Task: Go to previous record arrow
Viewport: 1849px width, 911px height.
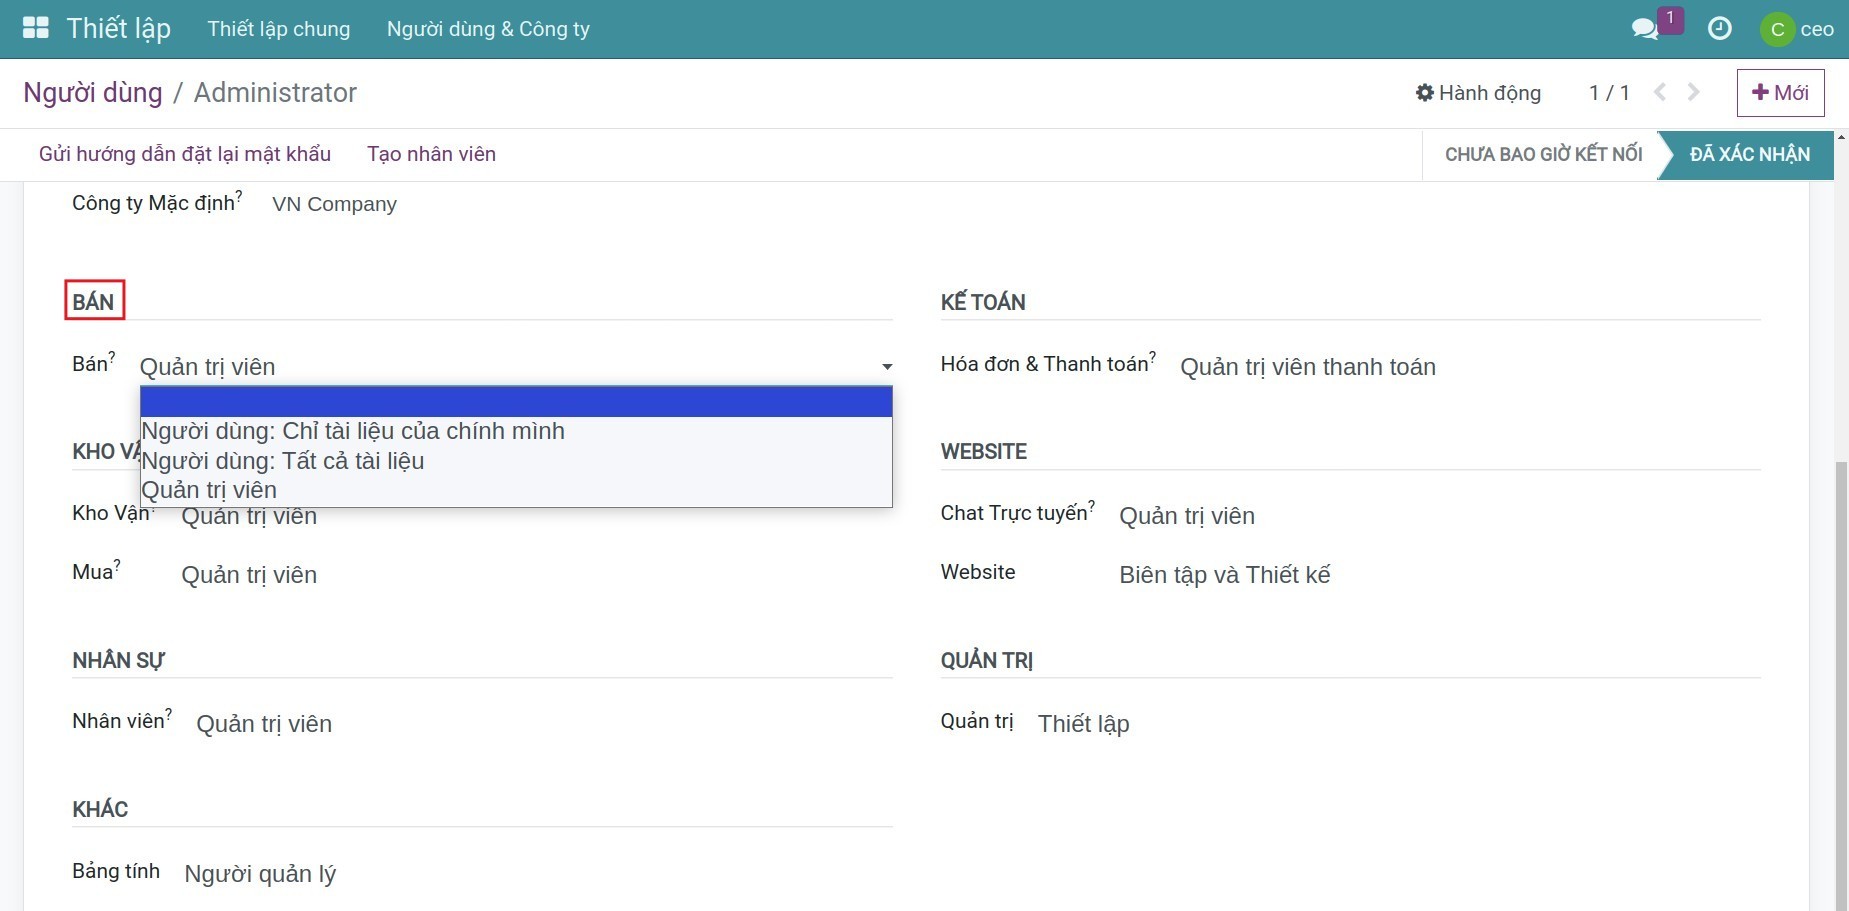Action: click(x=1660, y=93)
